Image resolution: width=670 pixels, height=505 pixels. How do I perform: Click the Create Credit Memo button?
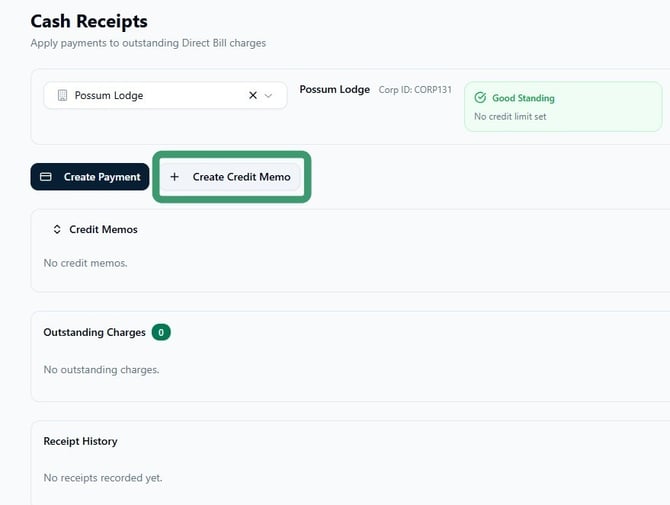(x=231, y=177)
